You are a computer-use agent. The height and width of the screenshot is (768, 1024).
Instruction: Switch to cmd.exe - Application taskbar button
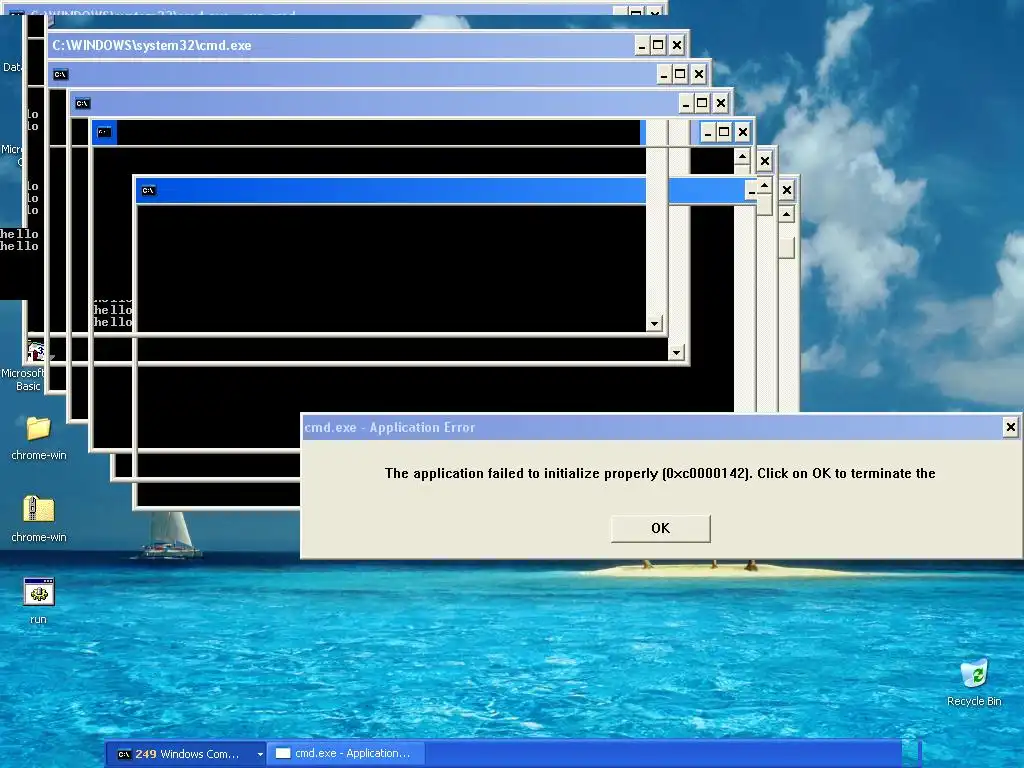(x=346, y=754)
